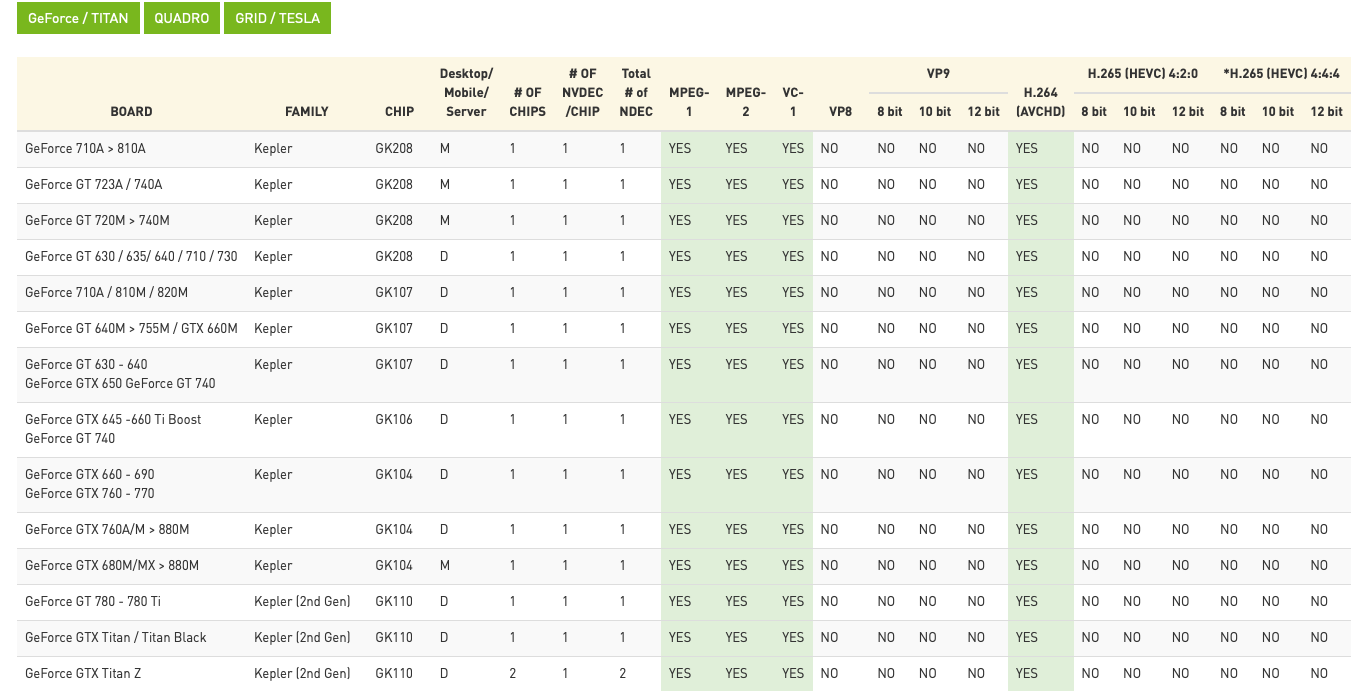Click the GeForce GTX 680M/MX > 880M cell
This screenshot has width=1353, height=691.
coord(112,566)
